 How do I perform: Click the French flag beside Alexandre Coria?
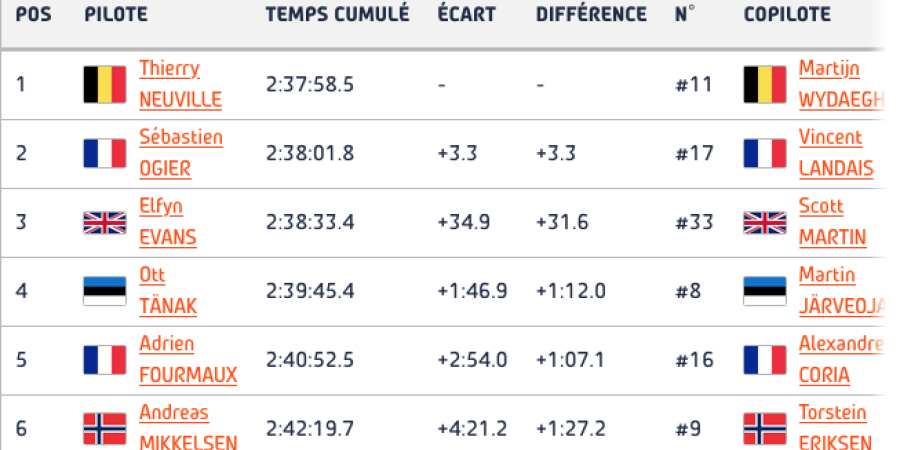point(765,360)
